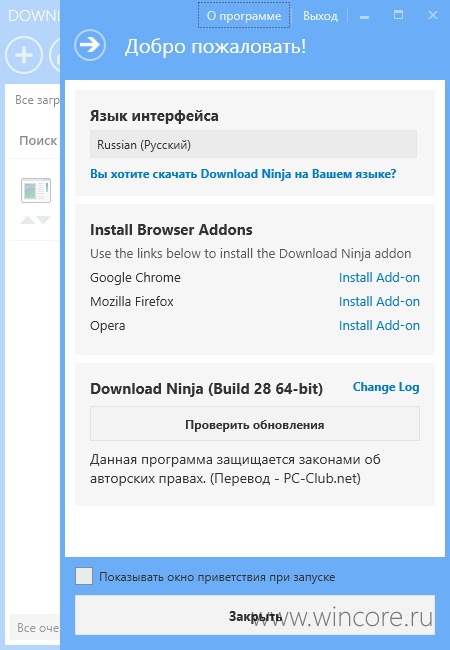Toggle Показывать окно приветствия при запуске checkbox

tap(84, 577)
